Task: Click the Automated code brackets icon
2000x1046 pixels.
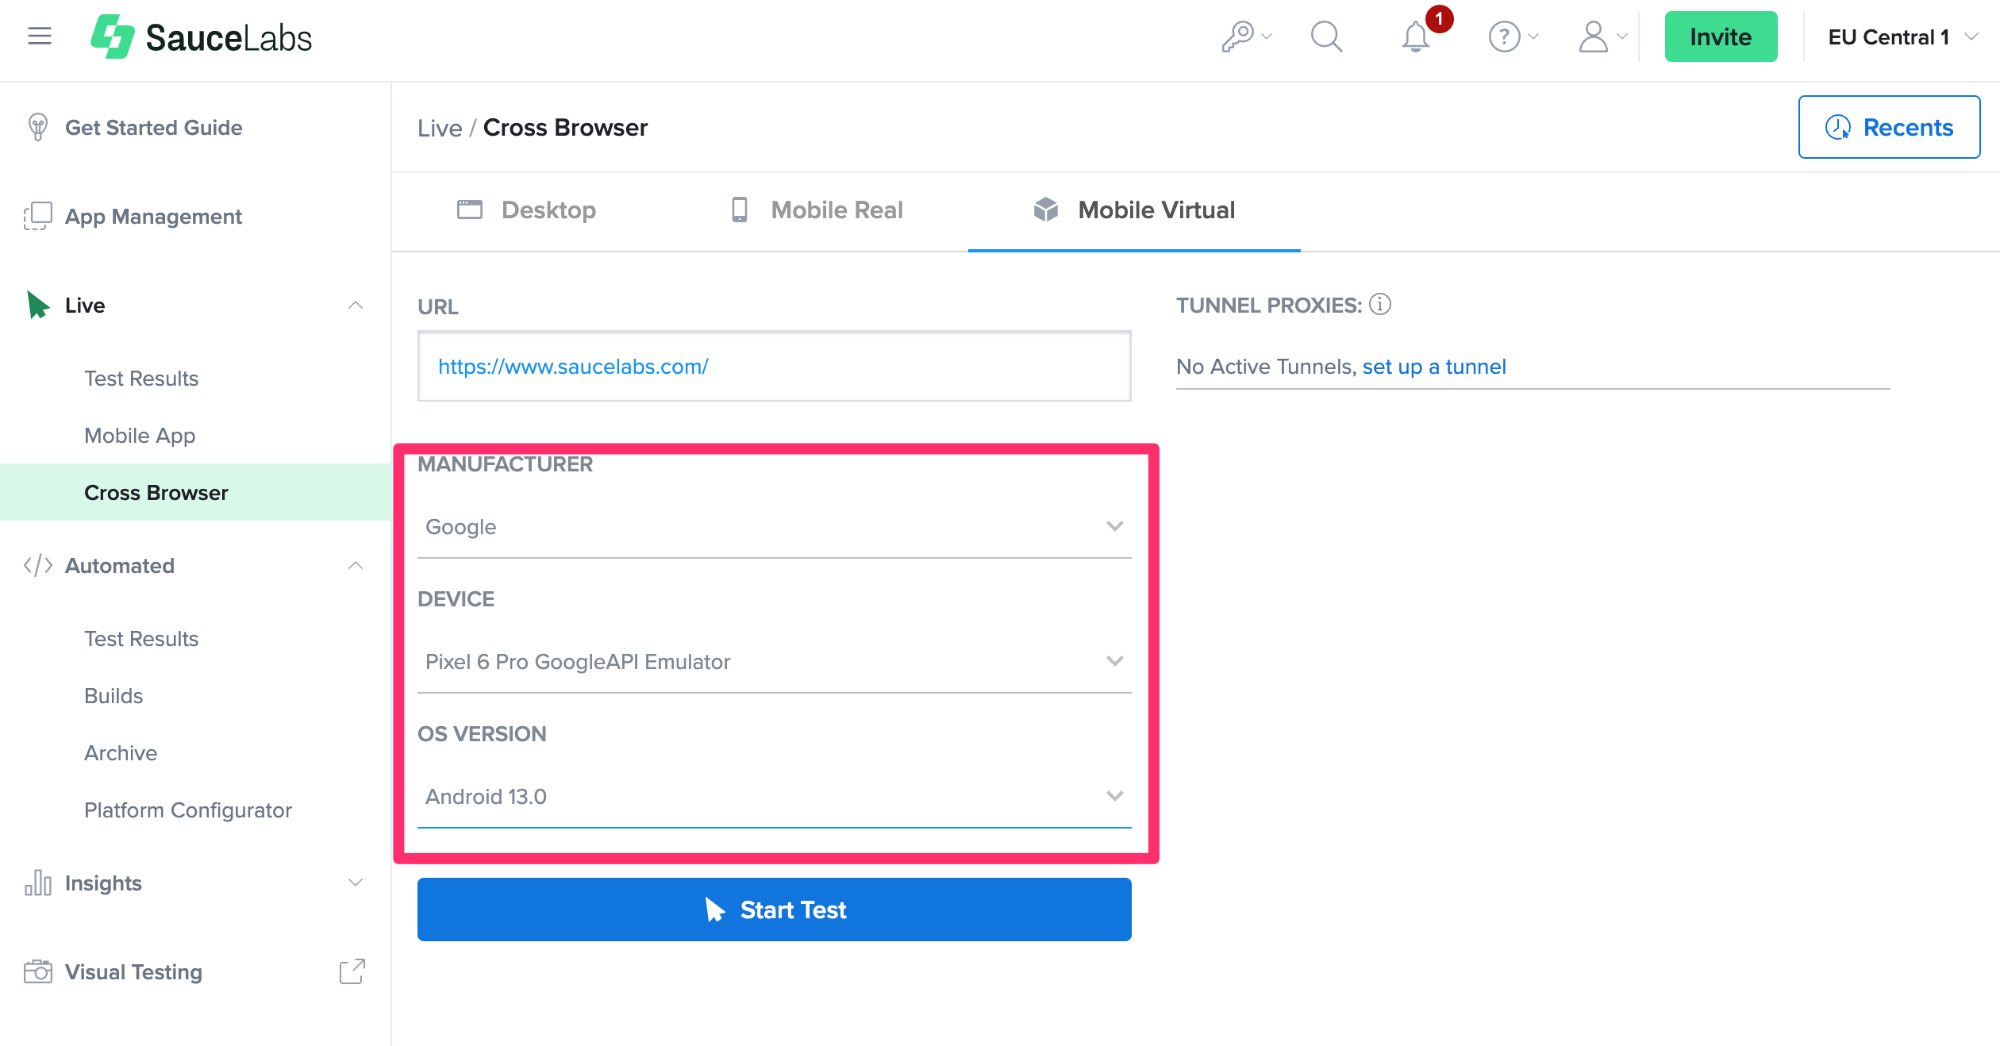Action: coord(38,565)
